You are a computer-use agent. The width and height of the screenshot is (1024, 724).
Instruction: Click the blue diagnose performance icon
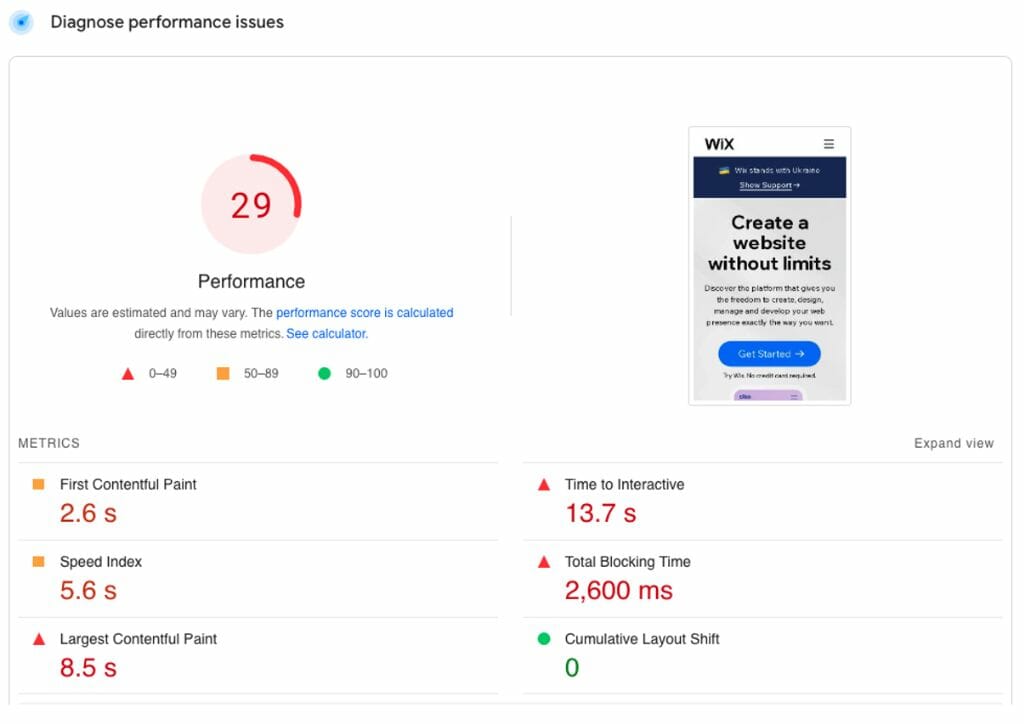tap(21, 22)
